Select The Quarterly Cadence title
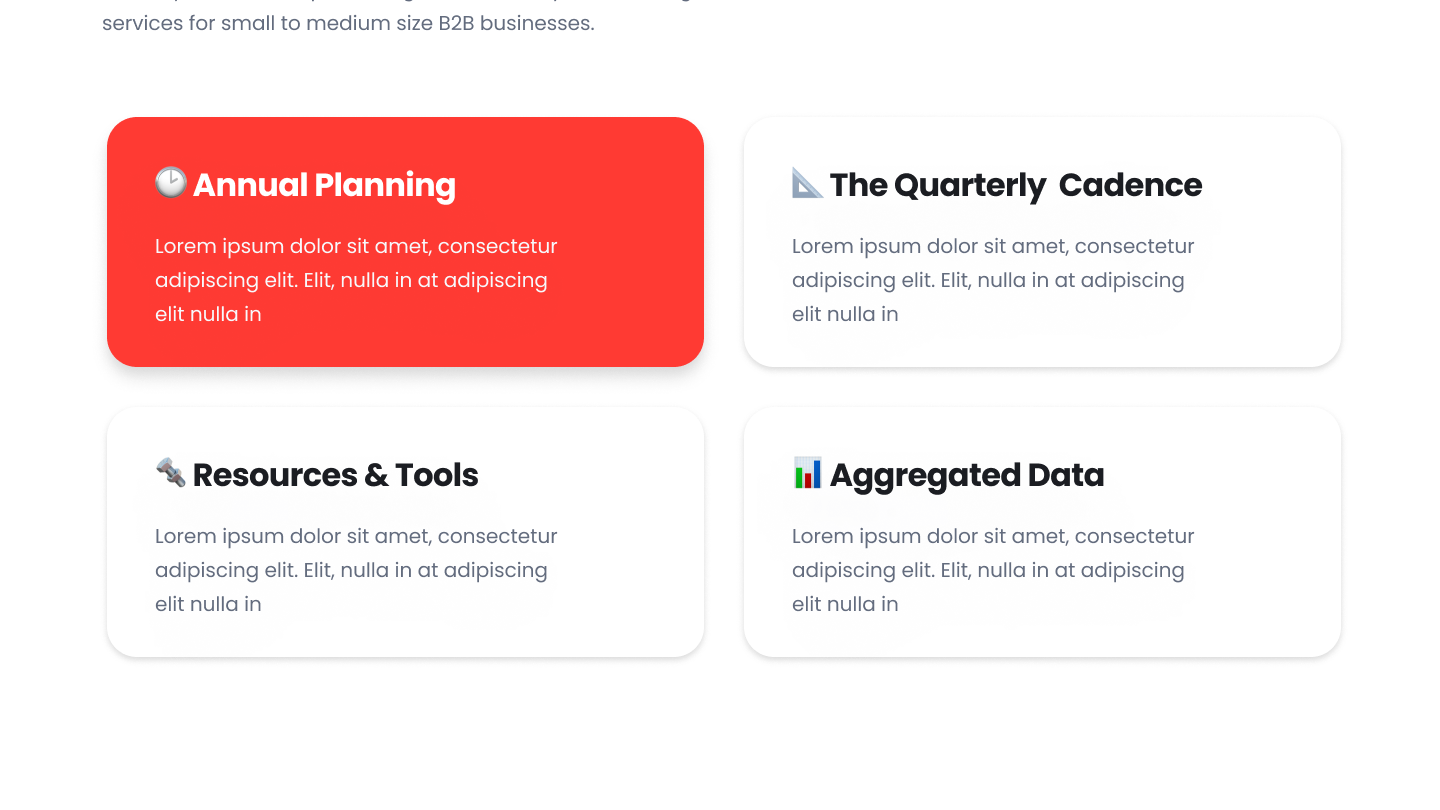 (1016, 185)
